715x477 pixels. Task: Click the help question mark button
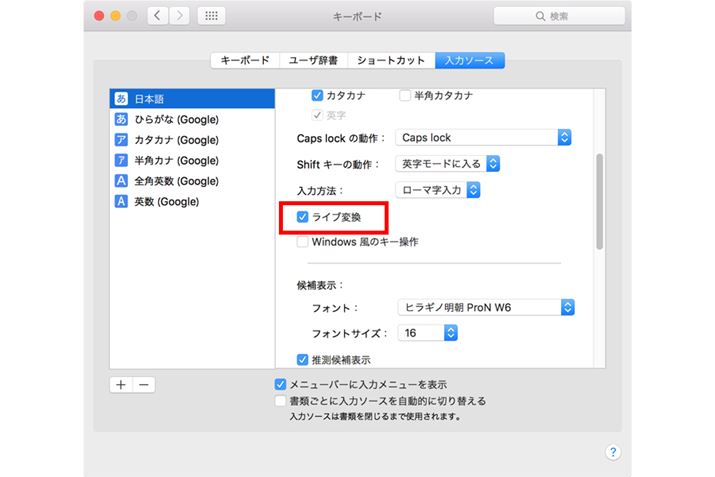coord(613,452)
